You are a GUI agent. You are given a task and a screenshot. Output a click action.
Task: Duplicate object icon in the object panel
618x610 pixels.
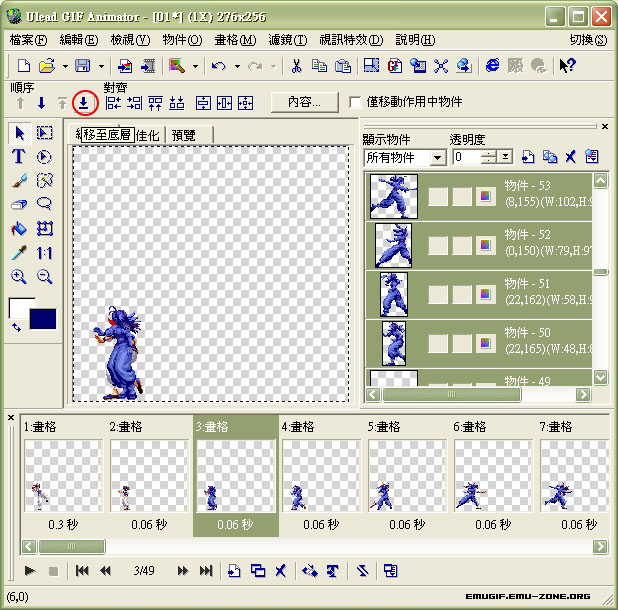[550, 157]
